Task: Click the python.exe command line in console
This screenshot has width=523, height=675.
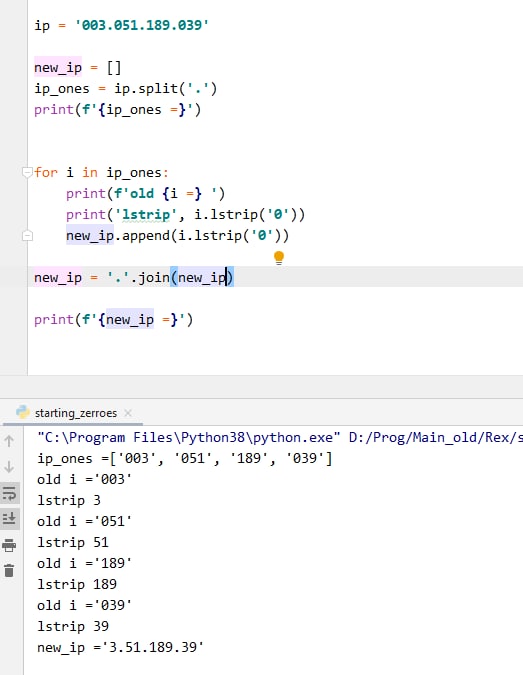Action: tap(280, 437)
